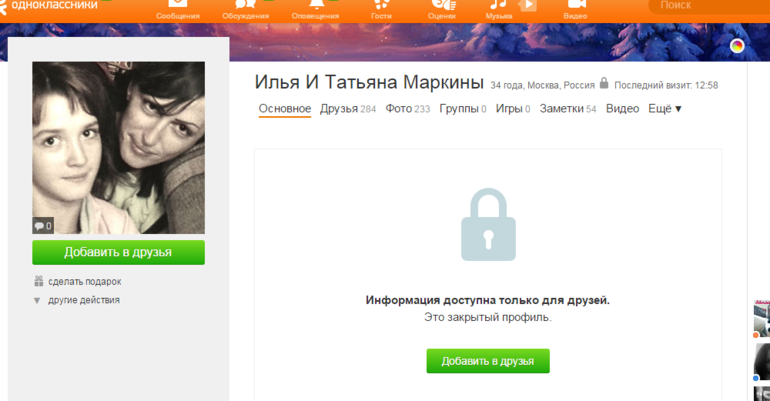Screen dimensions: 770x401
Task: Open the color theme picker circle
Action: [x=737, y=46]
